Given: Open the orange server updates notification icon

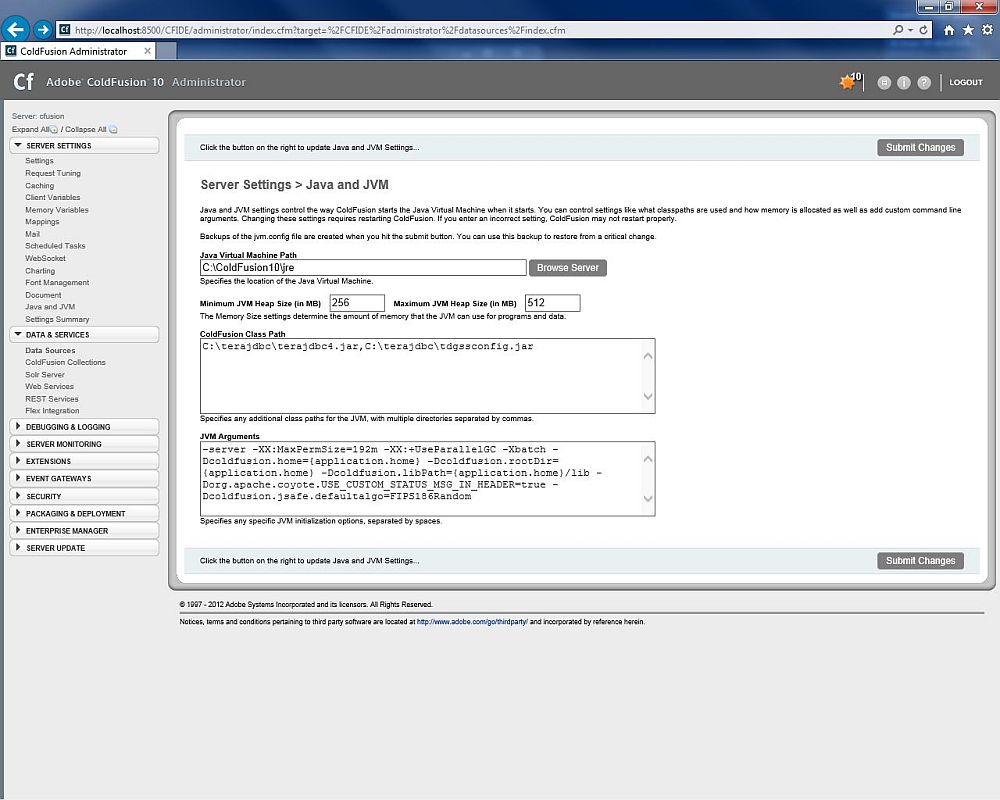Looking at the screenshot, I should point(848,82).
